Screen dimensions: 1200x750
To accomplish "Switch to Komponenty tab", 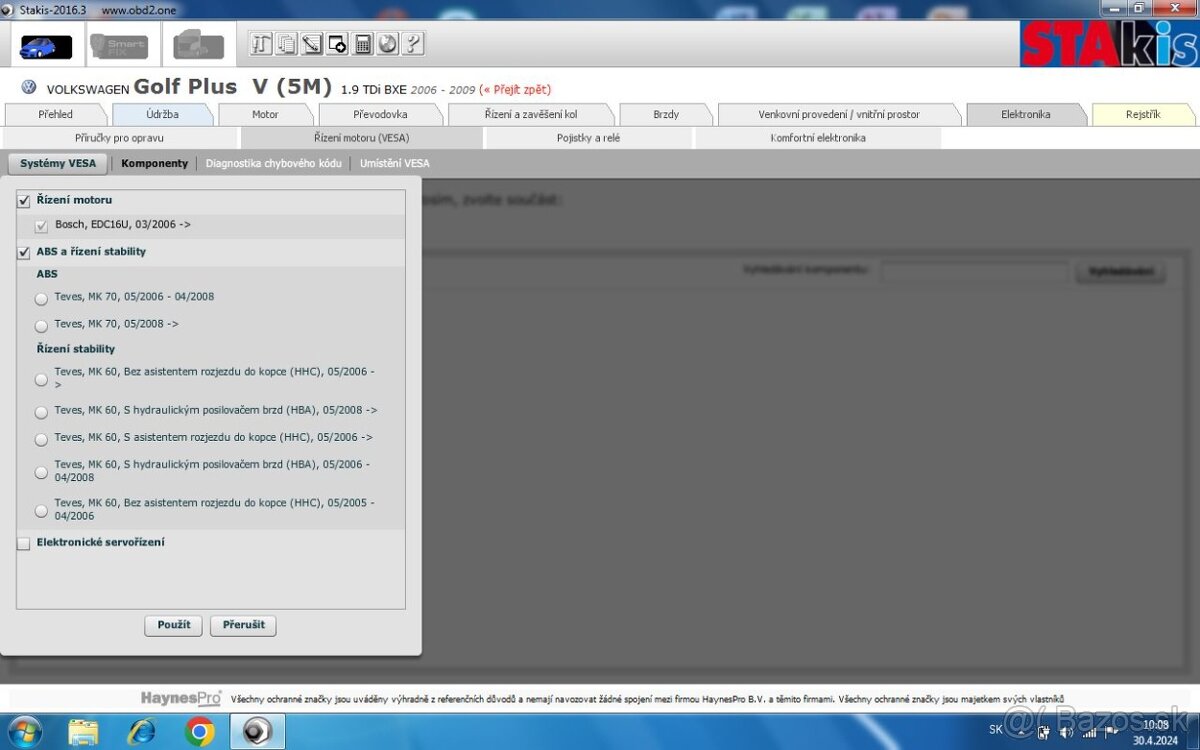I will (154, 163).
